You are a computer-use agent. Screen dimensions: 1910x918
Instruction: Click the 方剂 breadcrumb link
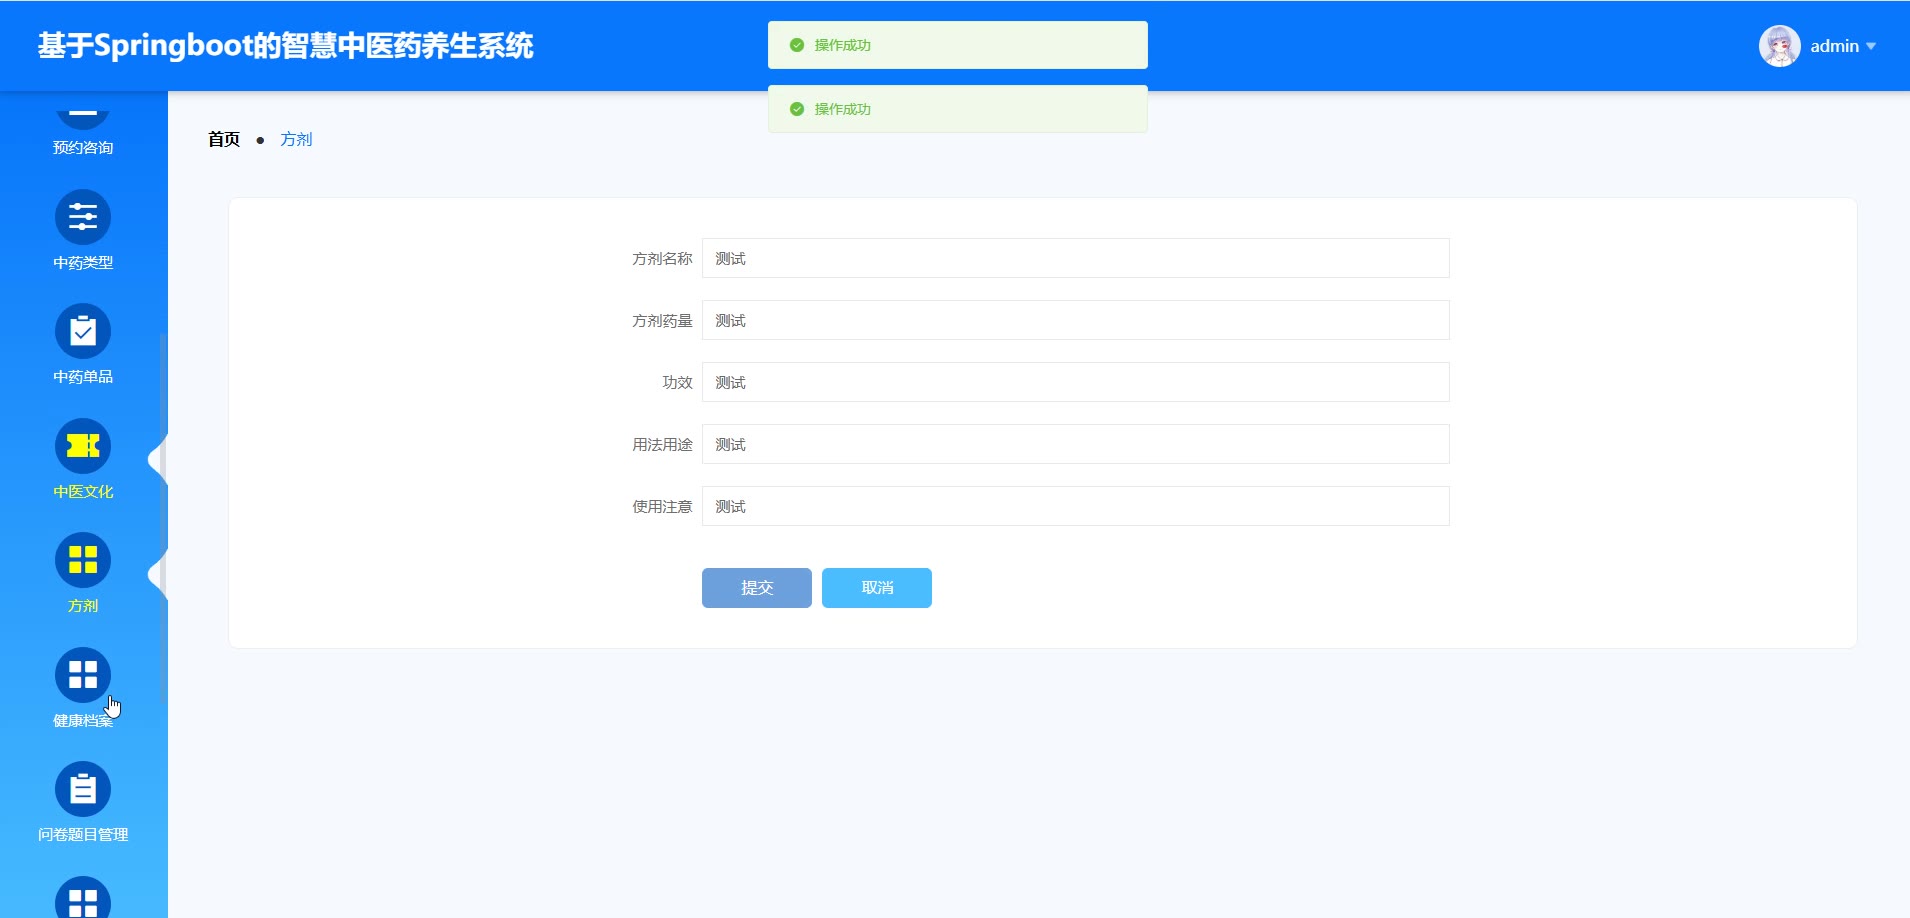(x=296, y=139)
